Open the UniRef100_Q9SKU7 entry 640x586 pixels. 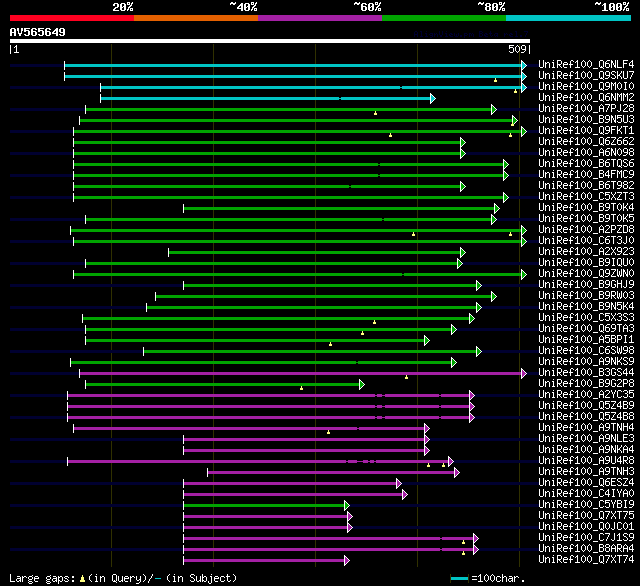tap(586, 75)
